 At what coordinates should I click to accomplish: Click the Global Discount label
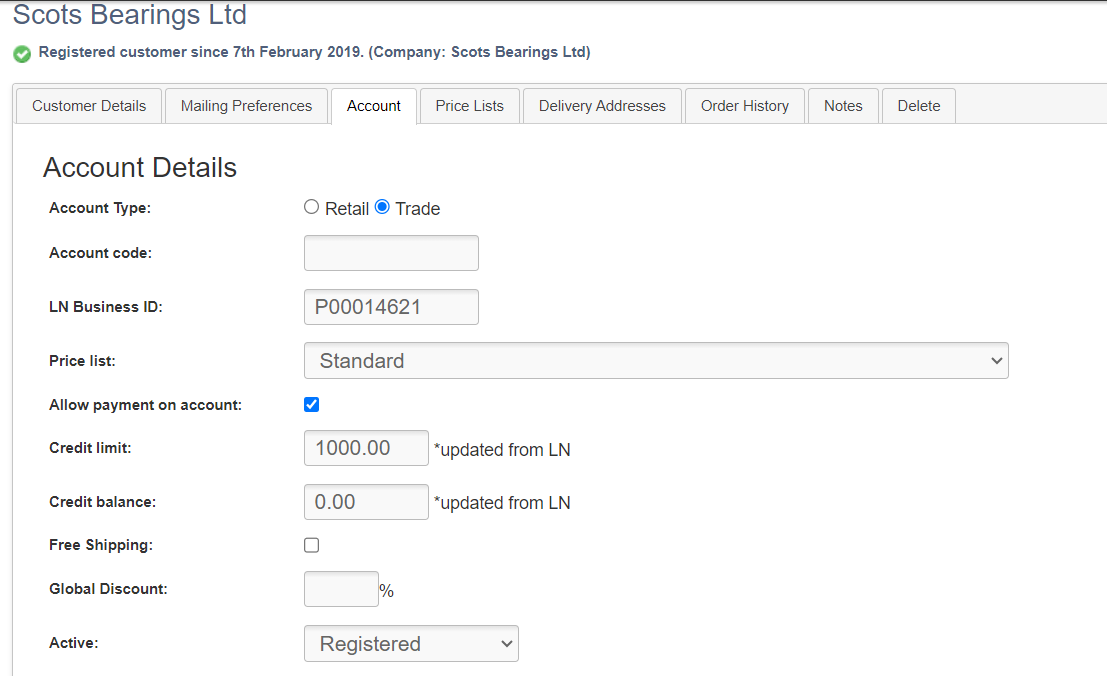click(x=108, y=589)
